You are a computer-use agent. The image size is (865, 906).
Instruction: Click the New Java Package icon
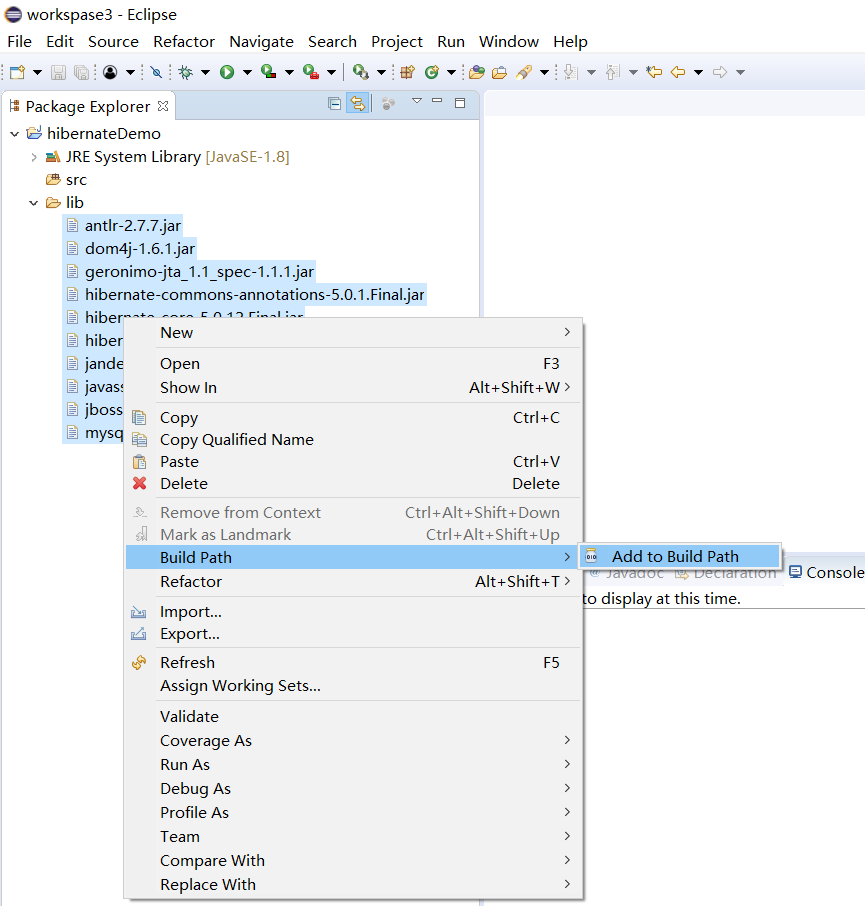pyautogui.click(x=407, y=72)
